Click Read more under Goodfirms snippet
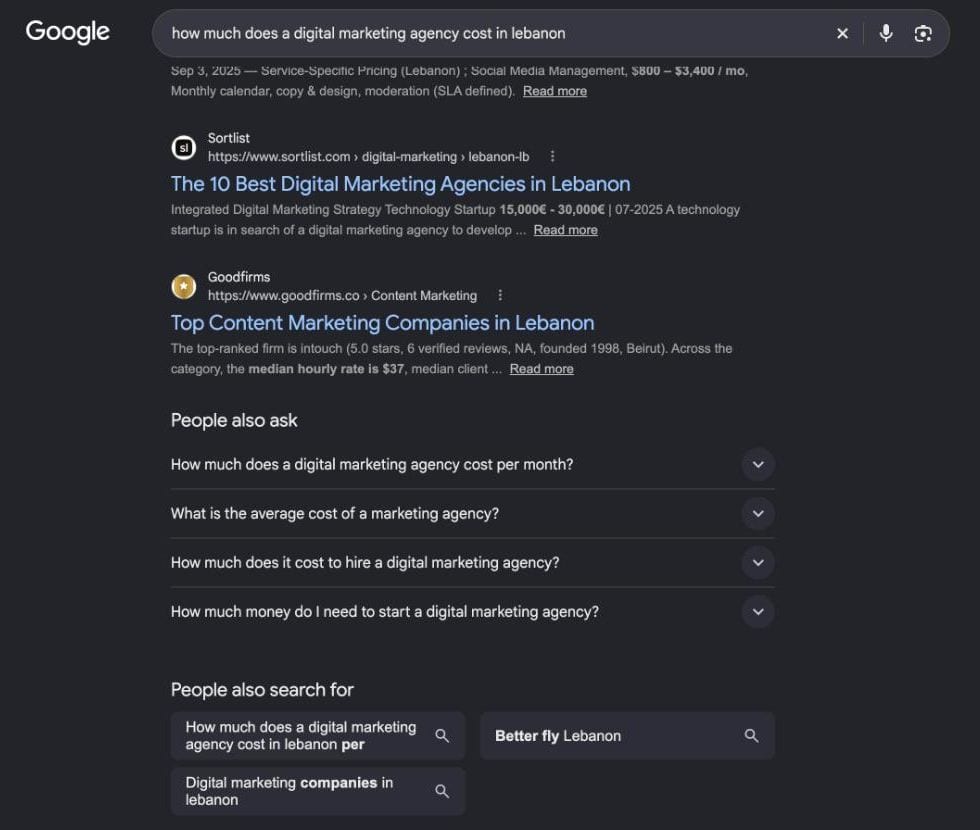Image resolution: width=980 pixels, height=830 pixels. point(541,369)
